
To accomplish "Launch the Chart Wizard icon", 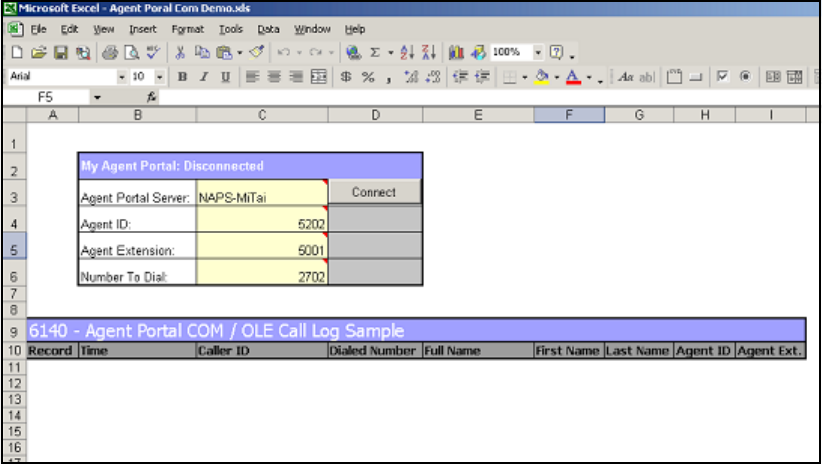I will (456, 52).
